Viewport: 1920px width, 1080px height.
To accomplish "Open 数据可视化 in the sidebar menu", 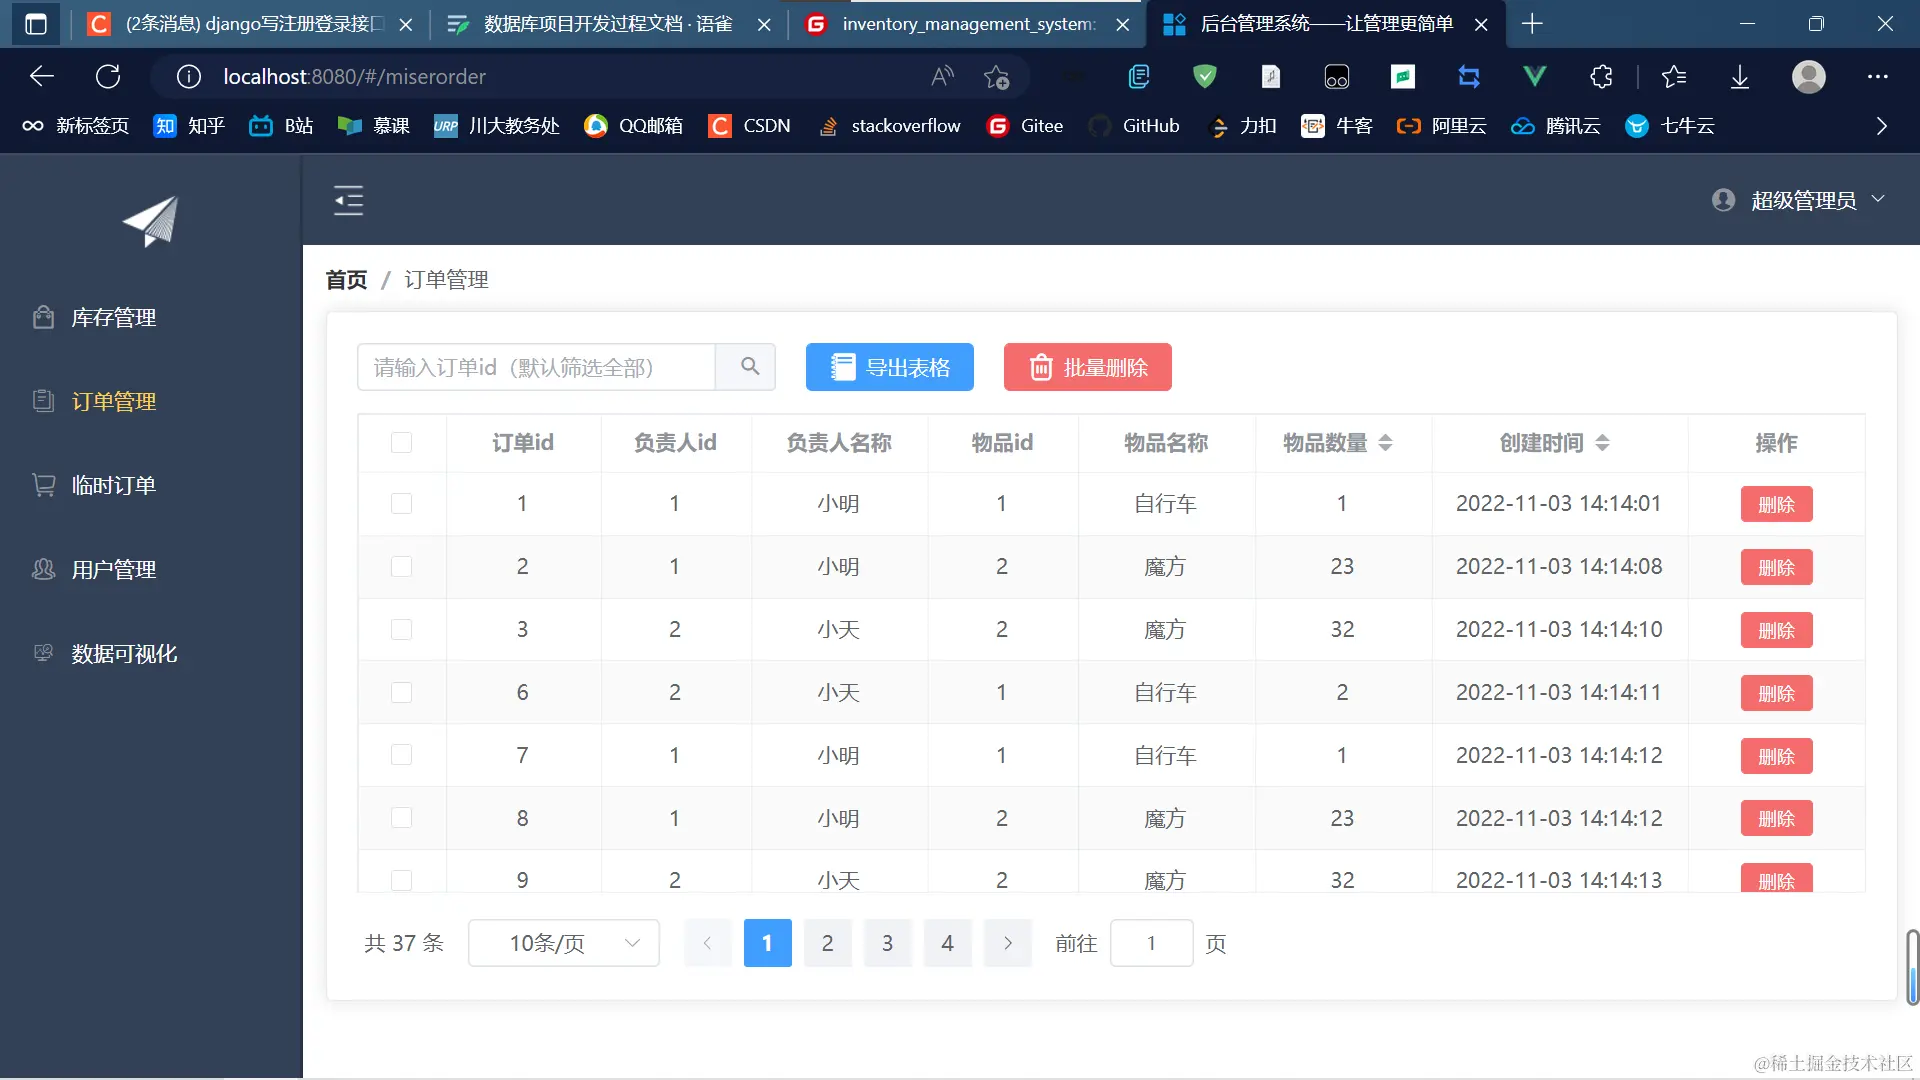I will [x=151, y=653].
